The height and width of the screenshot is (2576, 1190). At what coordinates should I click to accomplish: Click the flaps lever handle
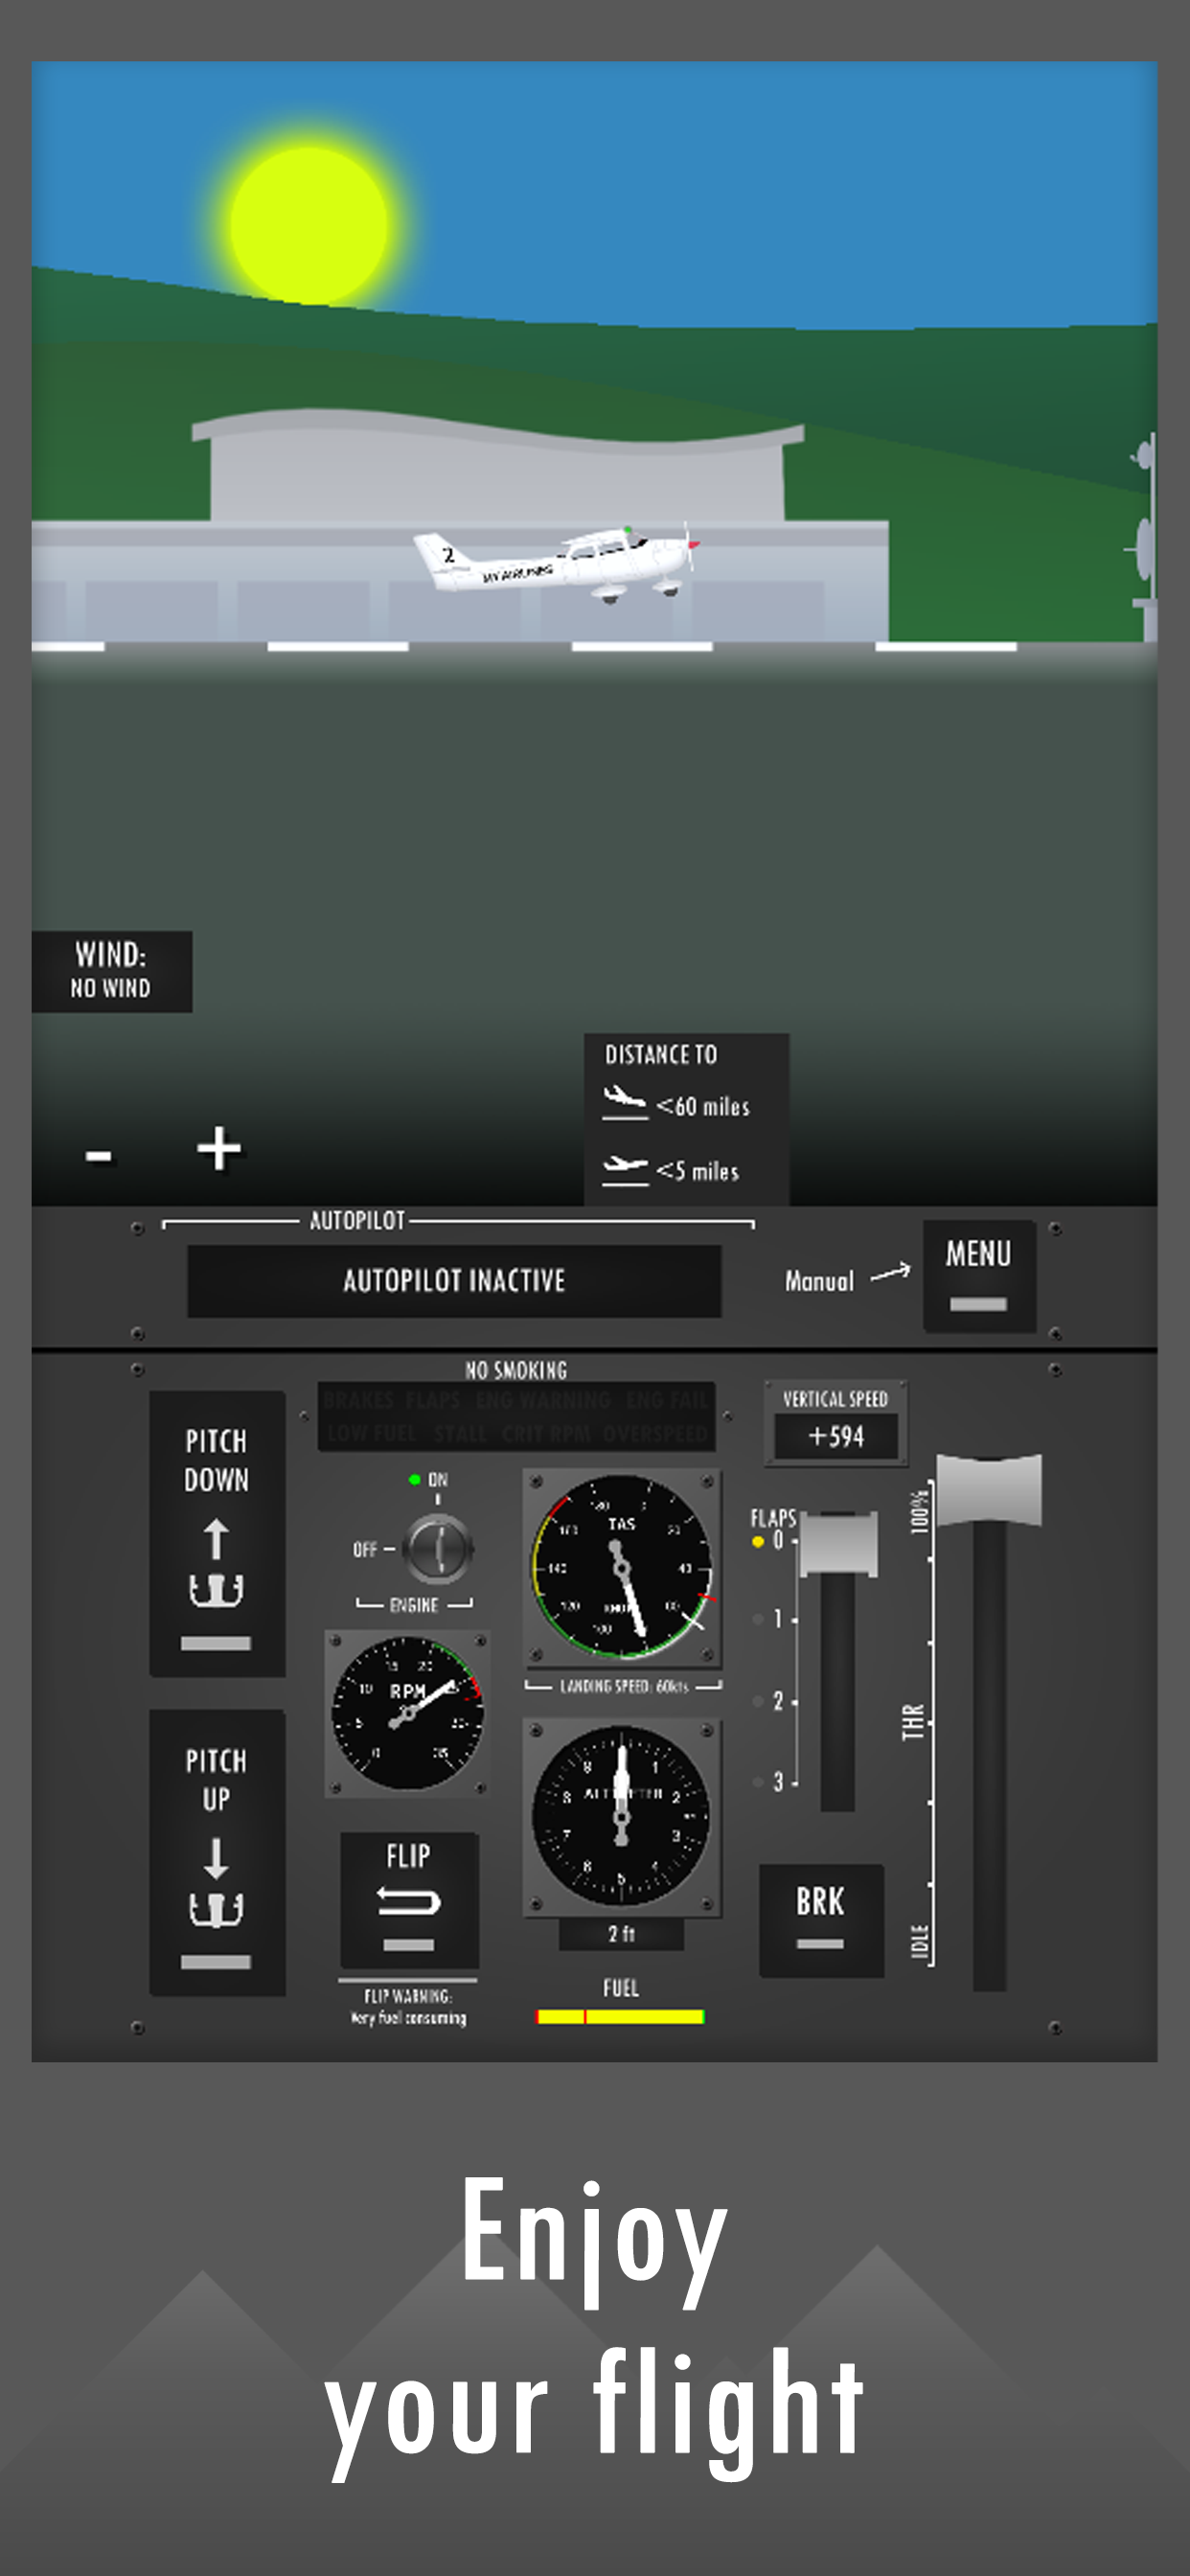tap(838, 1543)
